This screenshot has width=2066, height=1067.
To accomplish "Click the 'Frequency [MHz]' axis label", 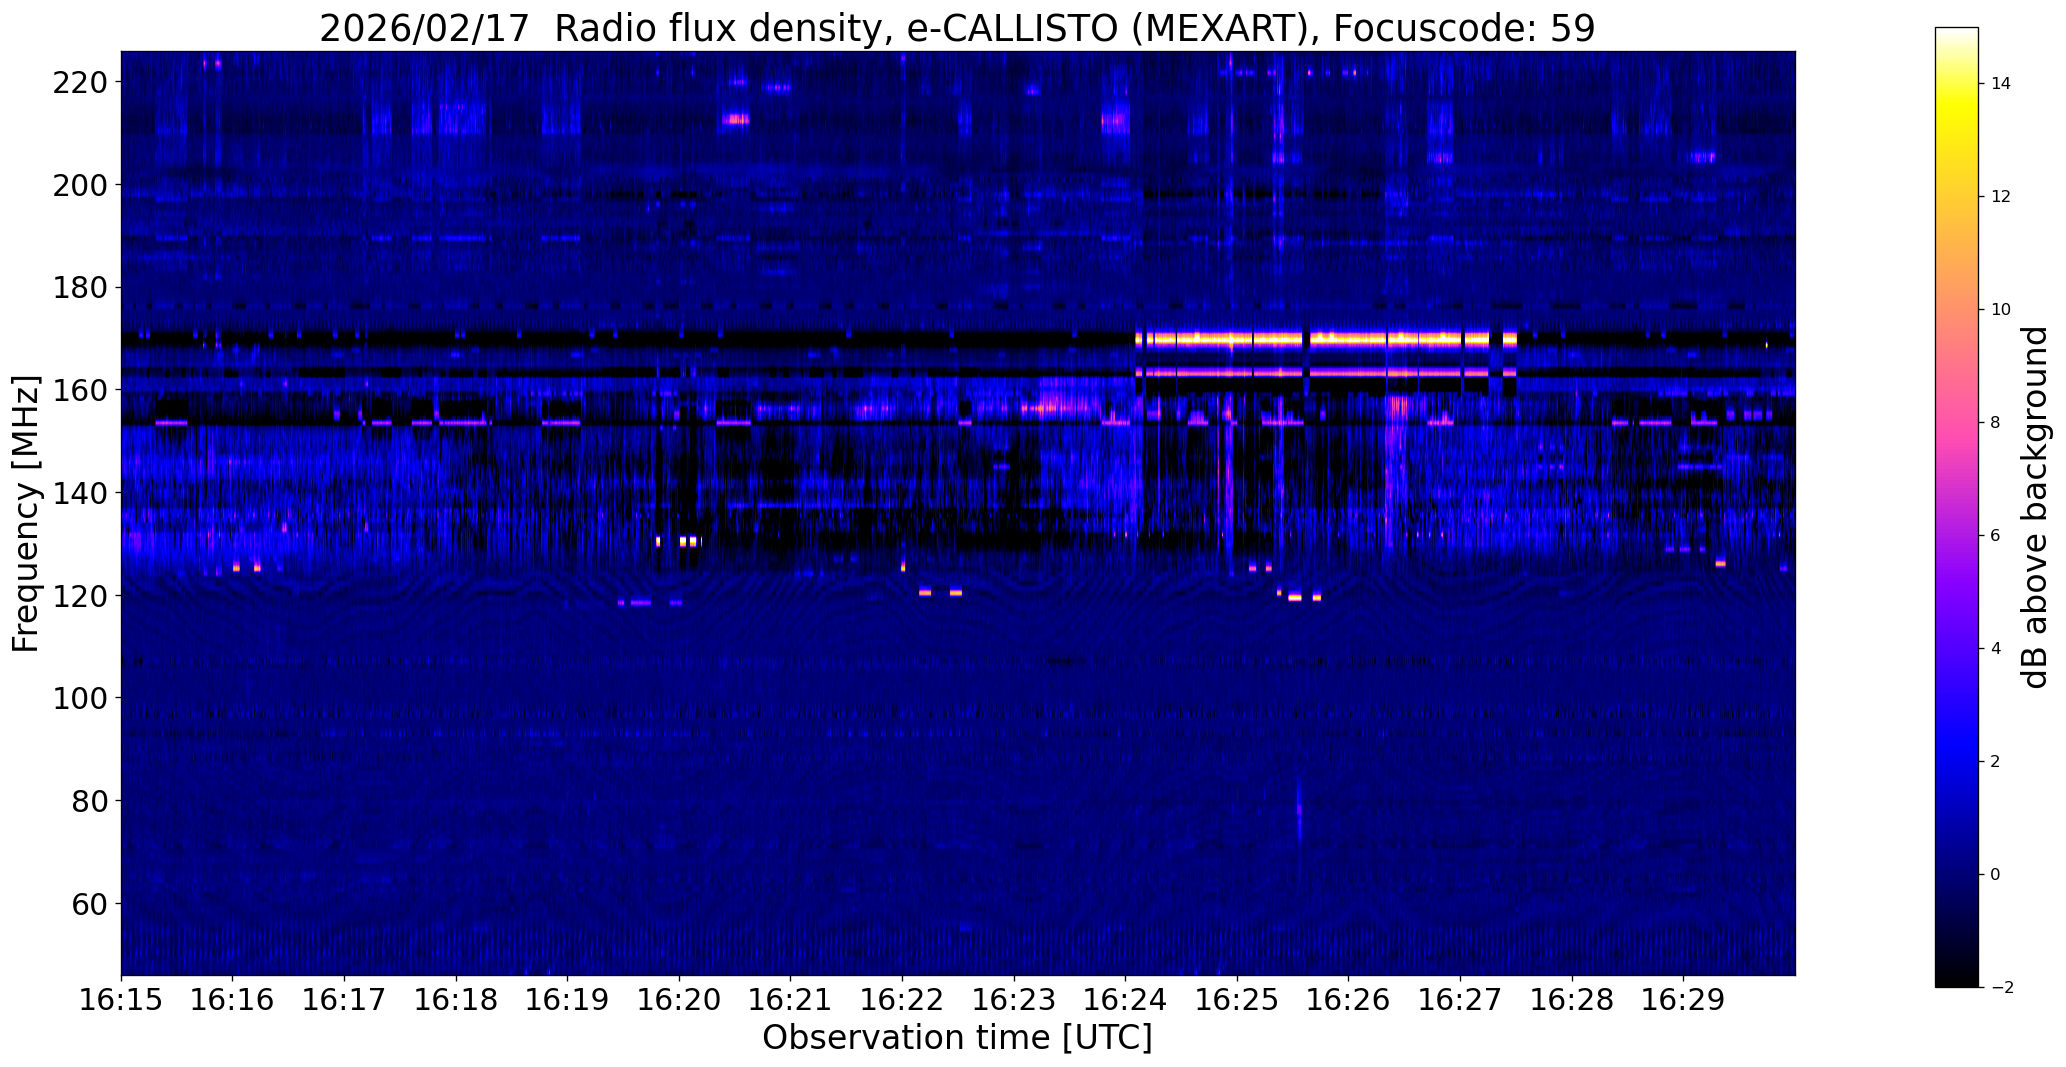I will click(25, 514).
